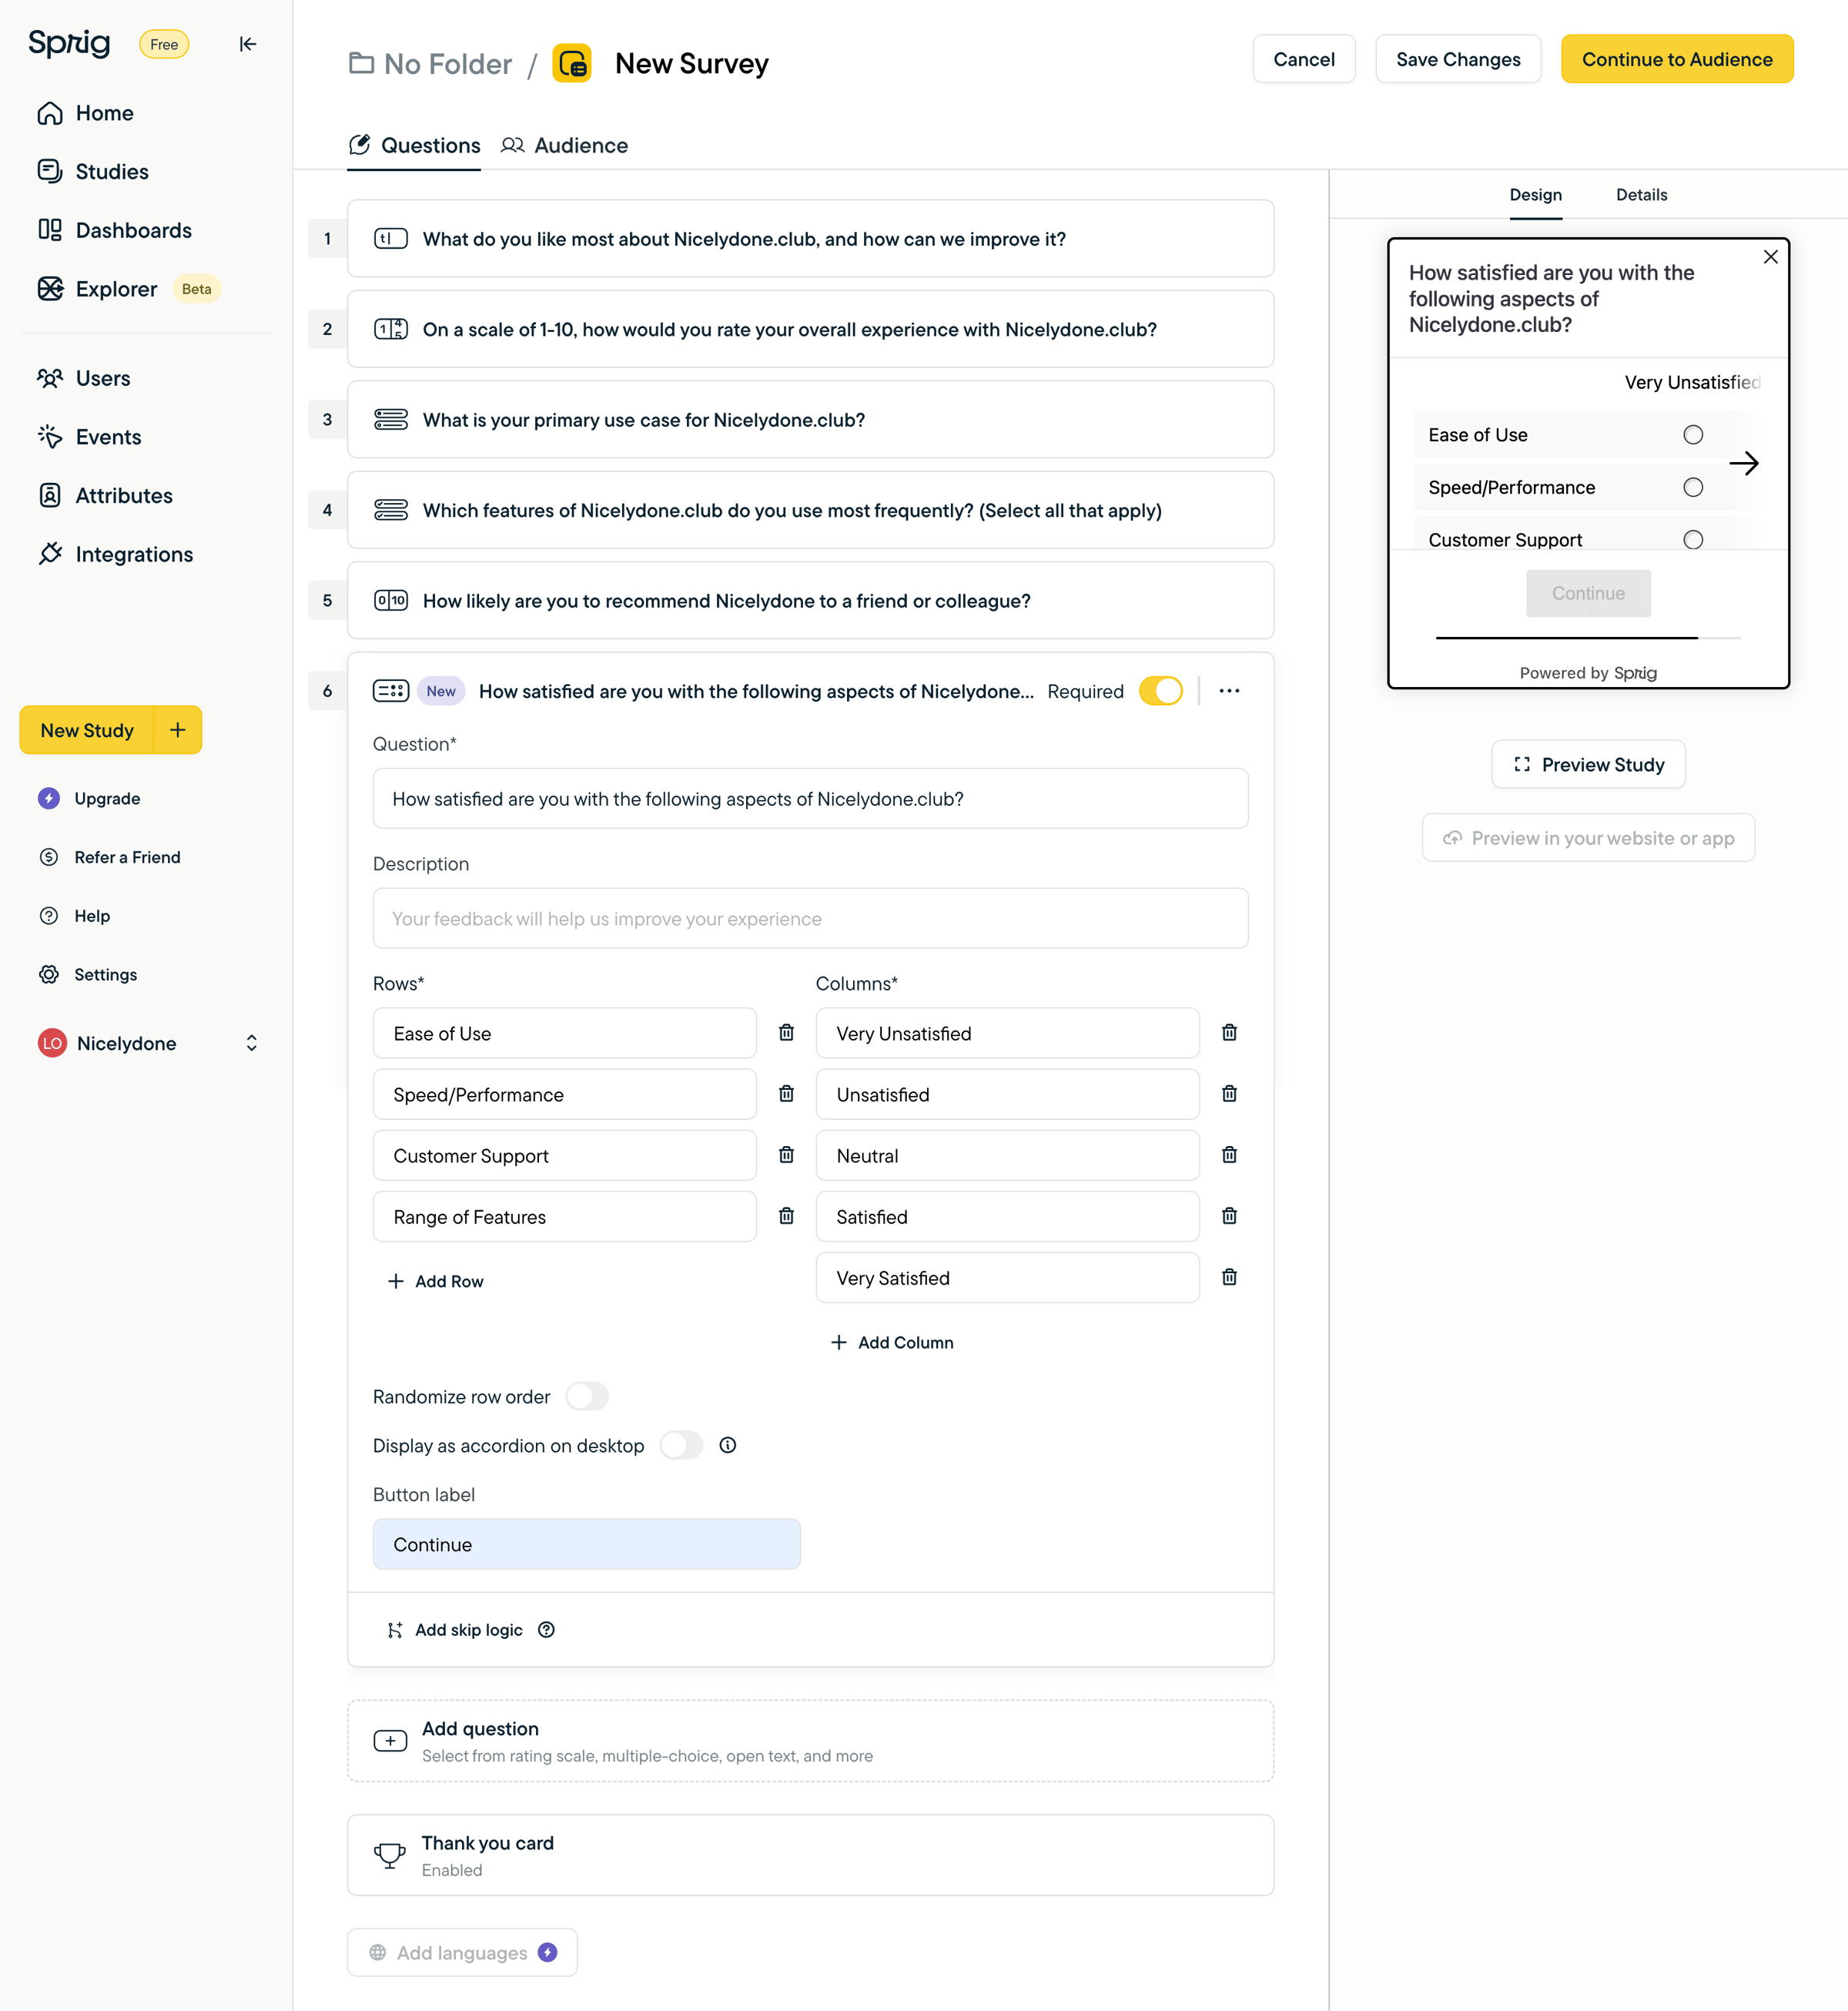Click the Question text field
Viewport: 1848px width, 2011px height.
(x=810, y=798)
